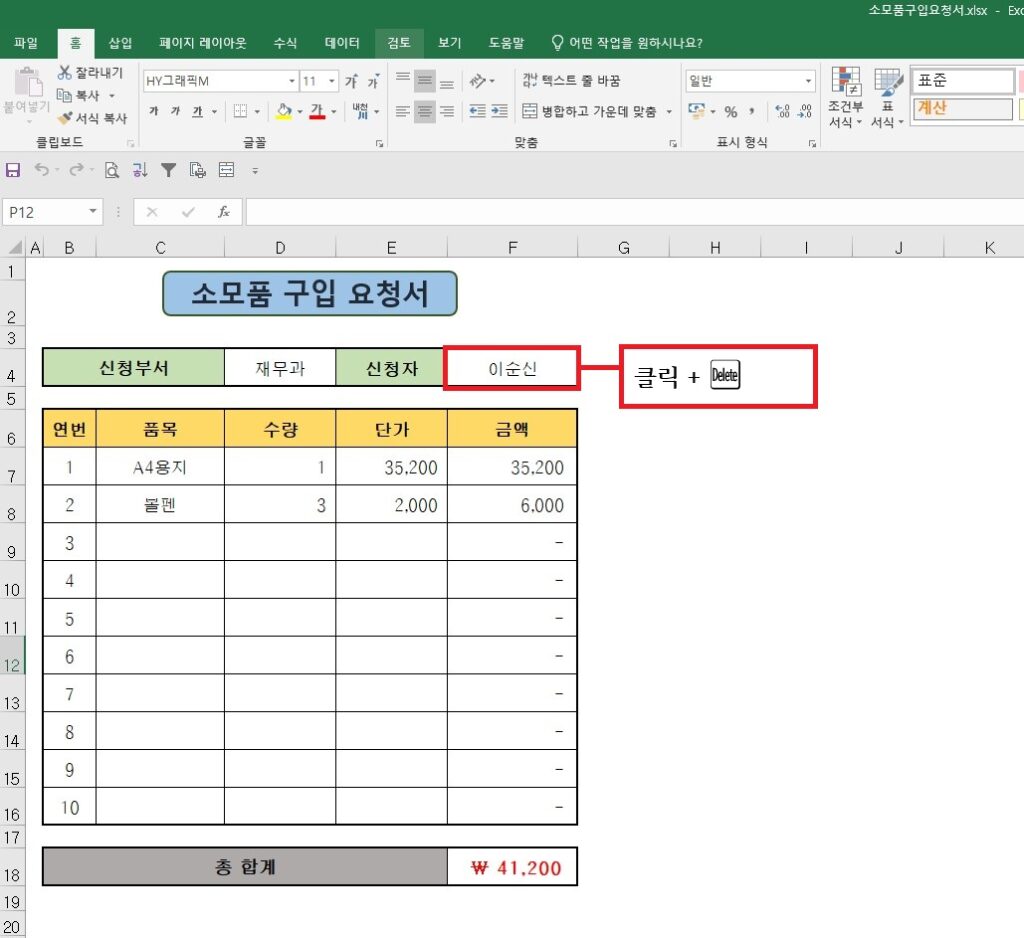Screen dimensions: 1024x938
Task: Apply red font color
Action: [317, 111]
